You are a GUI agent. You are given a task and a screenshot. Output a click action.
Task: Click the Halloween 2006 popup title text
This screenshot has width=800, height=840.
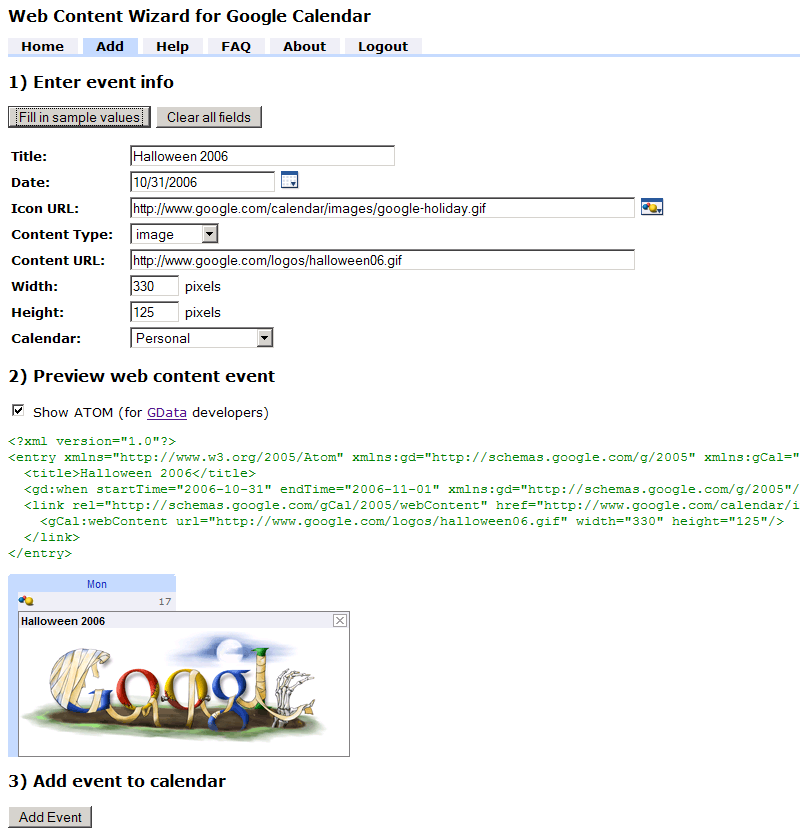[x=63, y=621]
